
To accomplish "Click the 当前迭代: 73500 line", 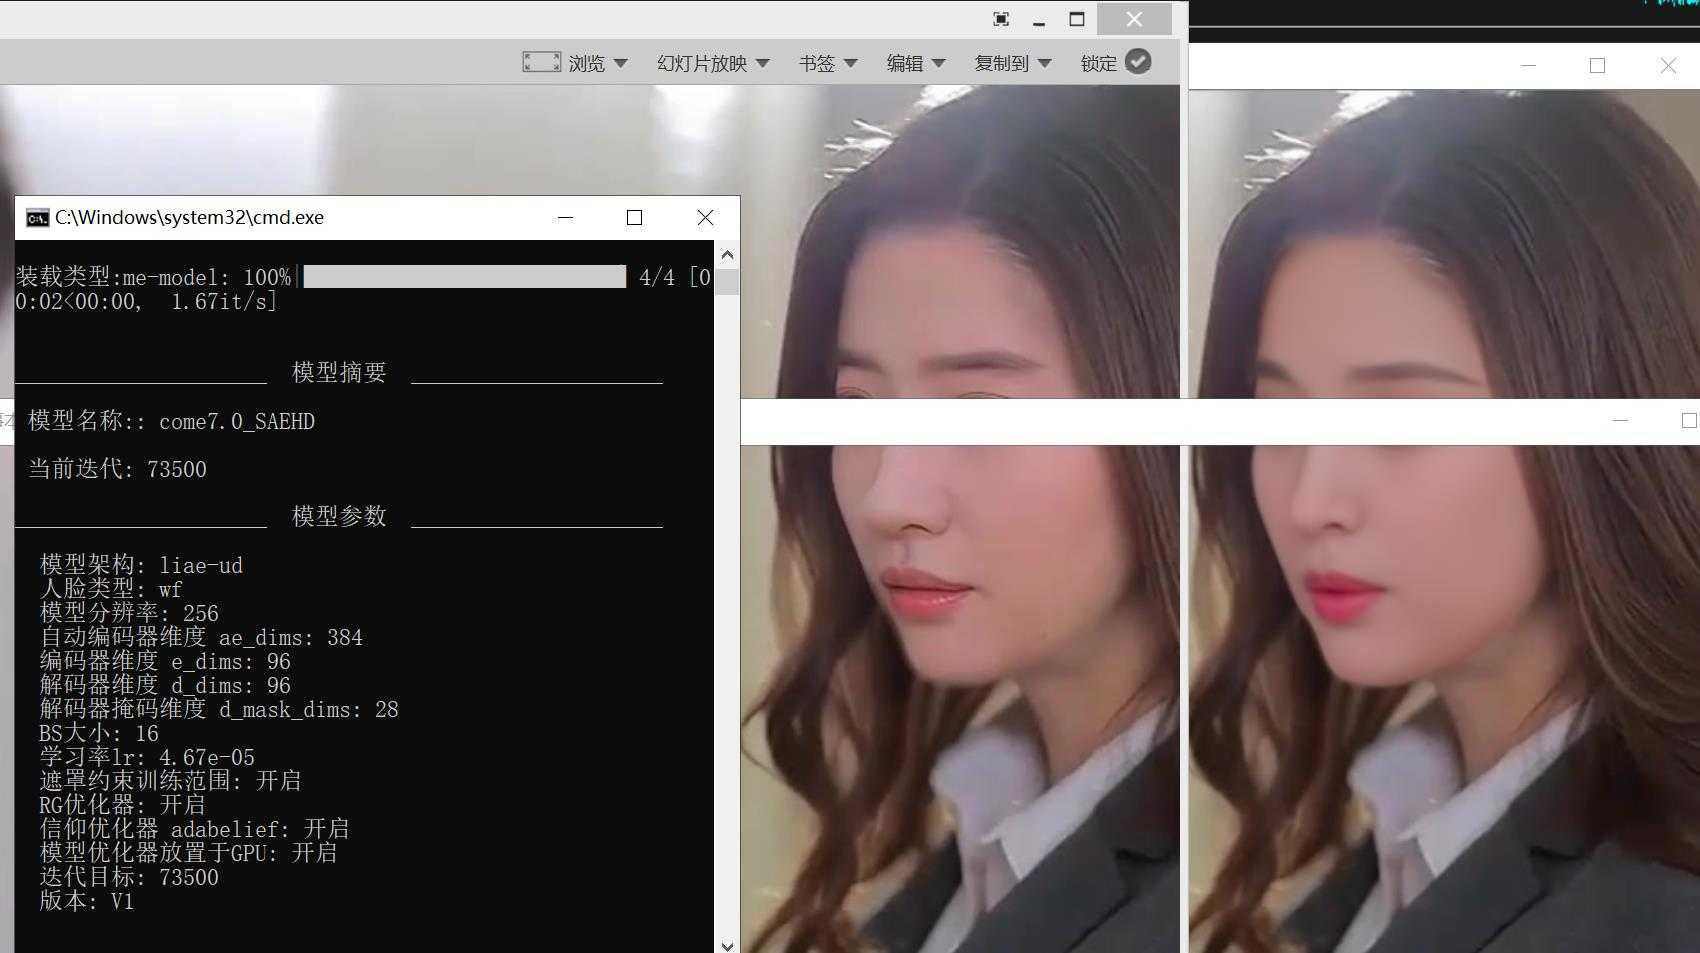I will [117, 469].
